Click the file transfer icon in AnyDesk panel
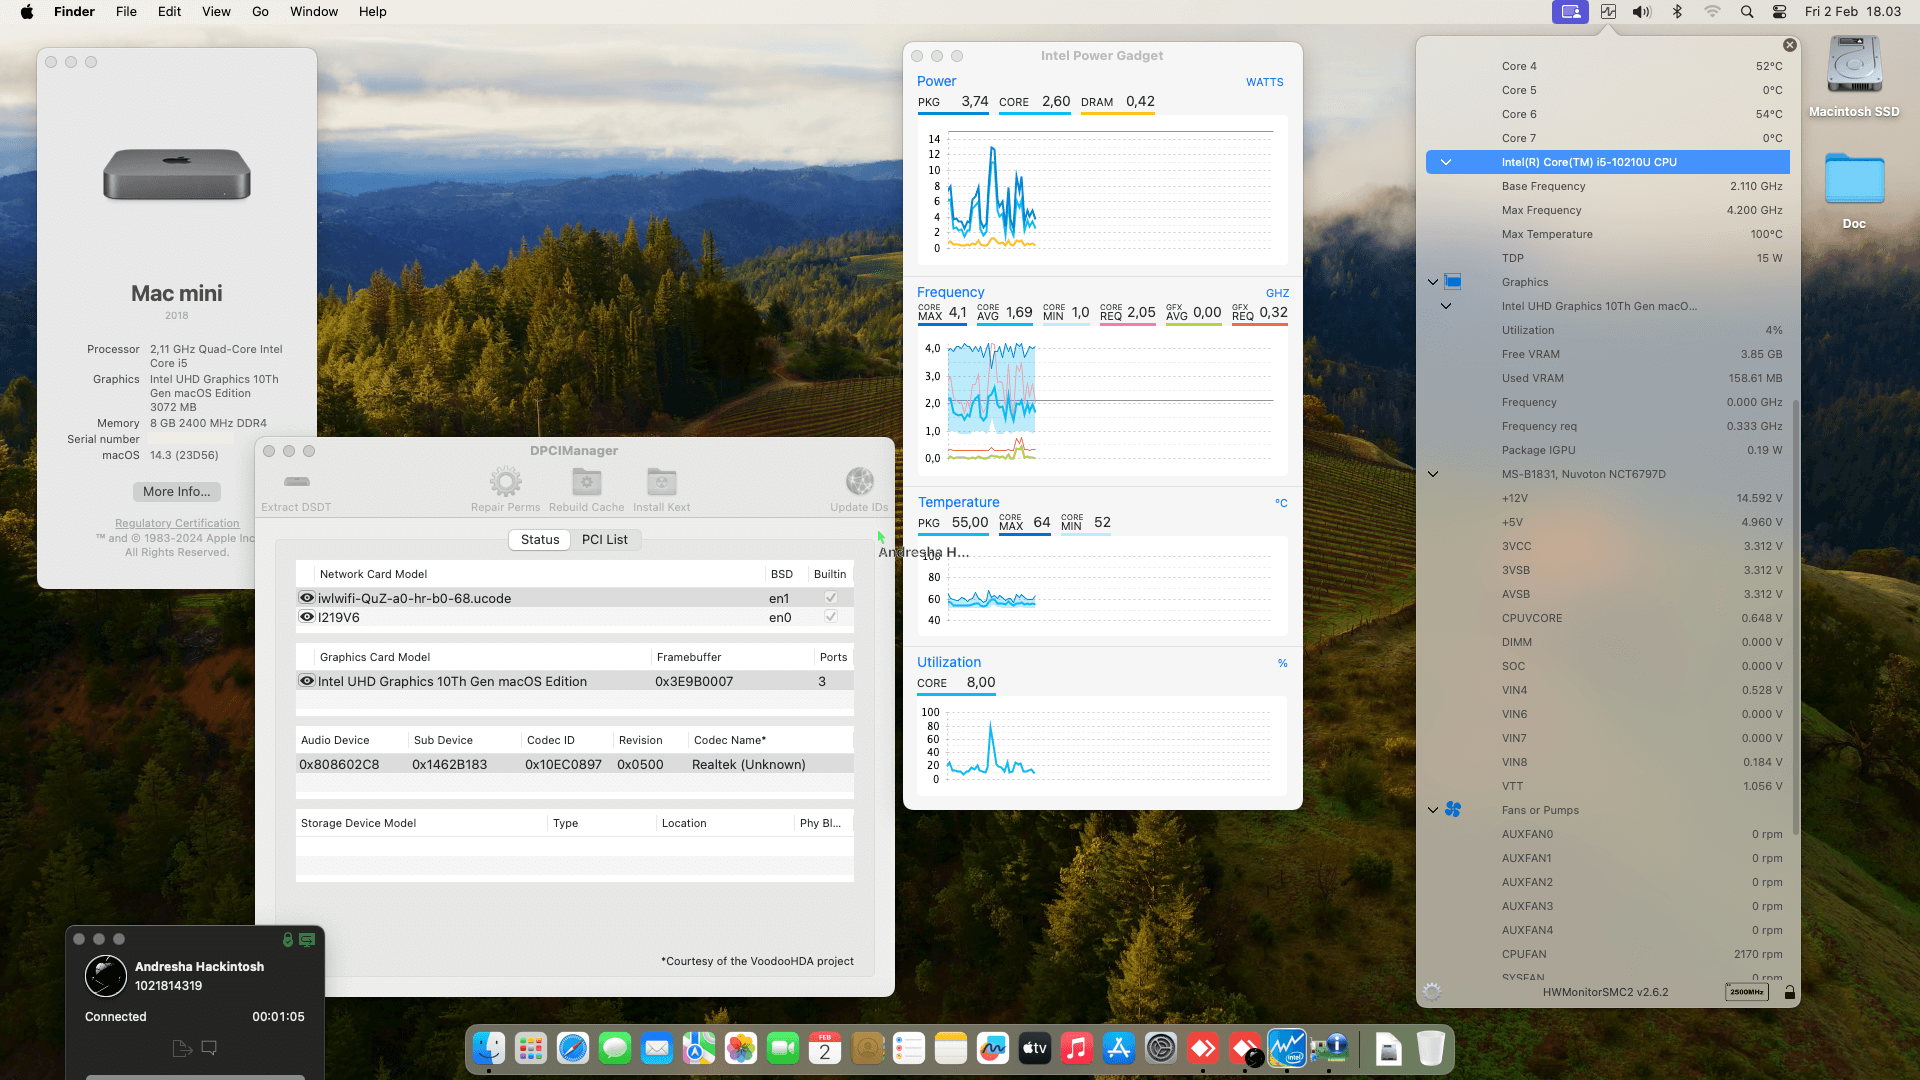 (x=182, y=1048)
